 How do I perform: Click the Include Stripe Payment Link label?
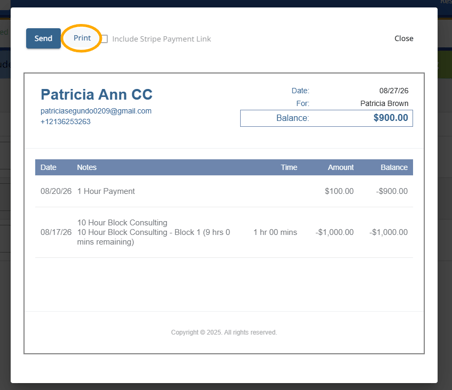pyautogui.click(x=161, y=39)
